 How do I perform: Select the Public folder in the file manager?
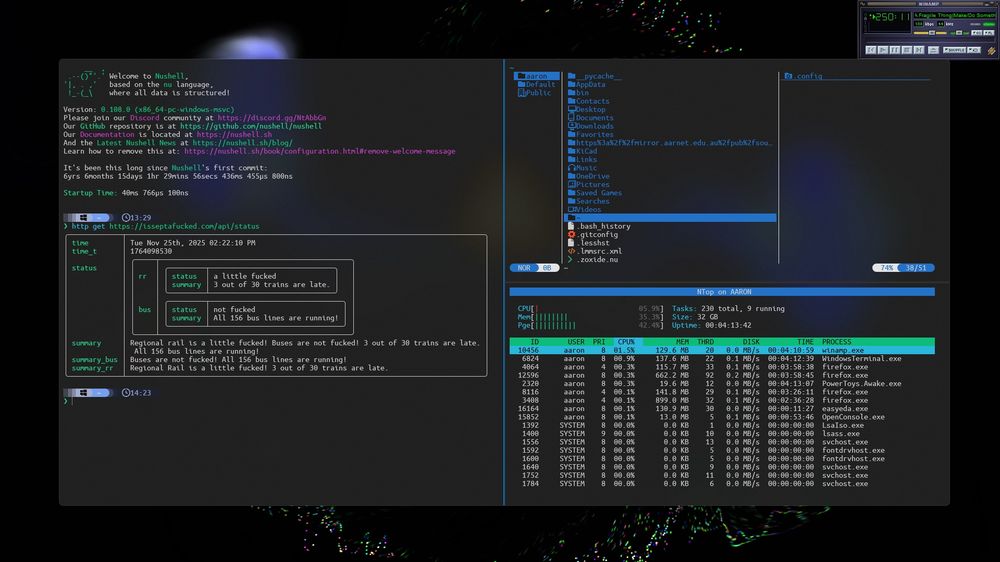534,92
